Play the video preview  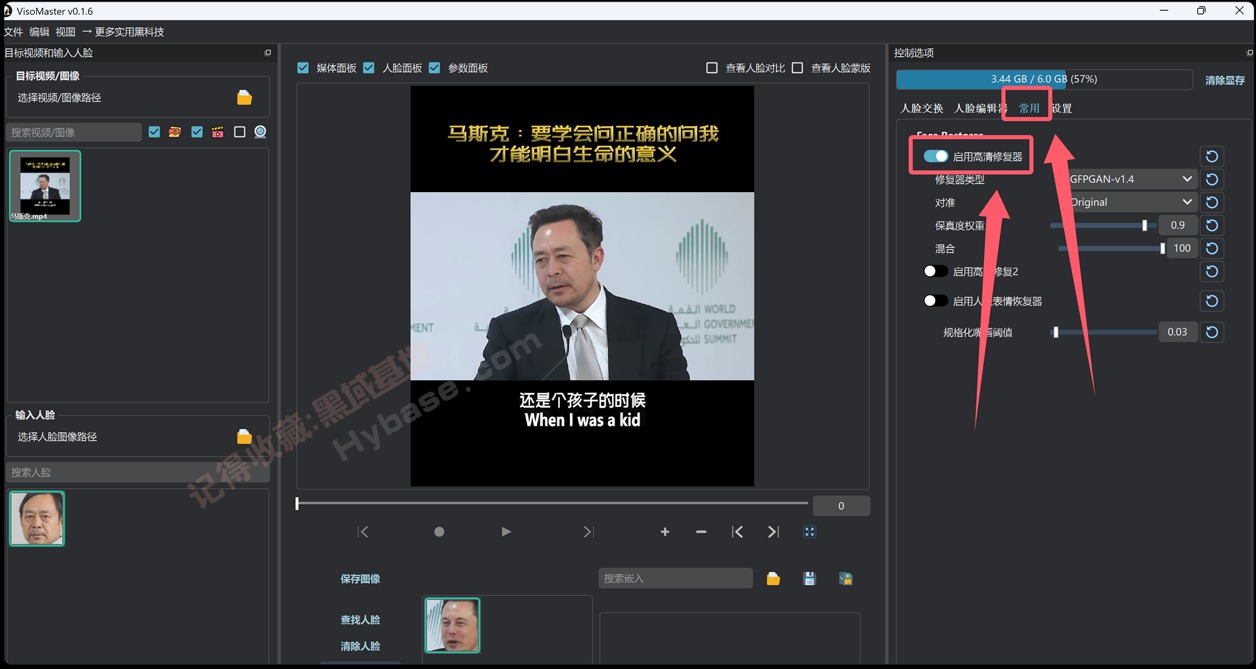[506, 532]
